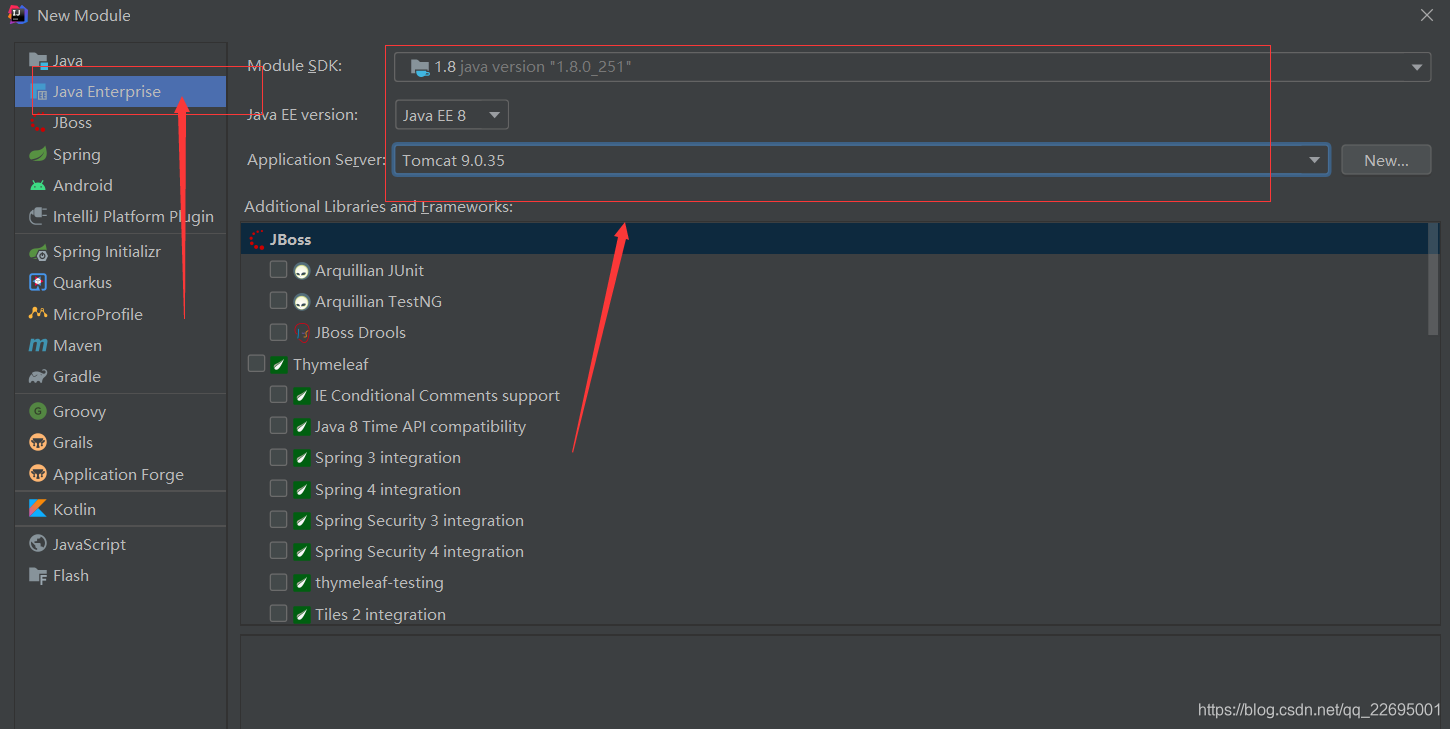Screen dimensions: 1450x729
Task: Enable Spring Security 3 integration checkbox
Action: [279, 520]
